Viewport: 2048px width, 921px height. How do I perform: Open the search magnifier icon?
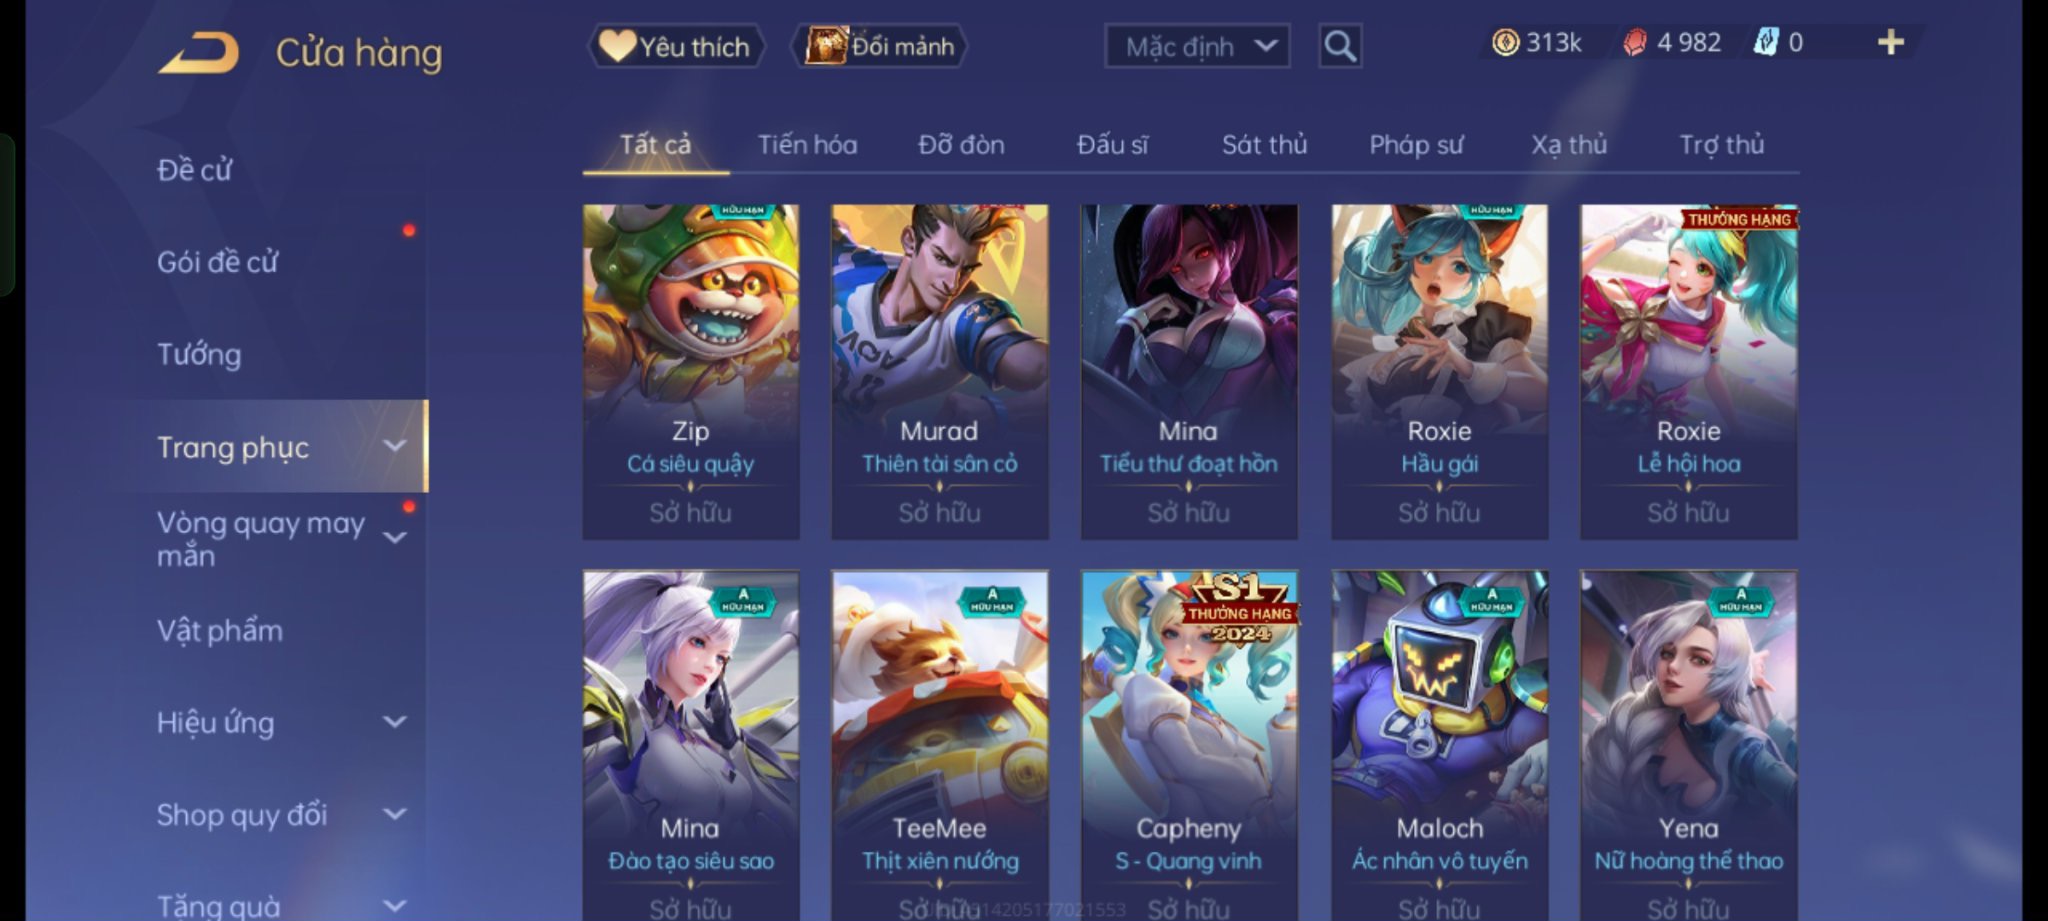pos(1340,46)
